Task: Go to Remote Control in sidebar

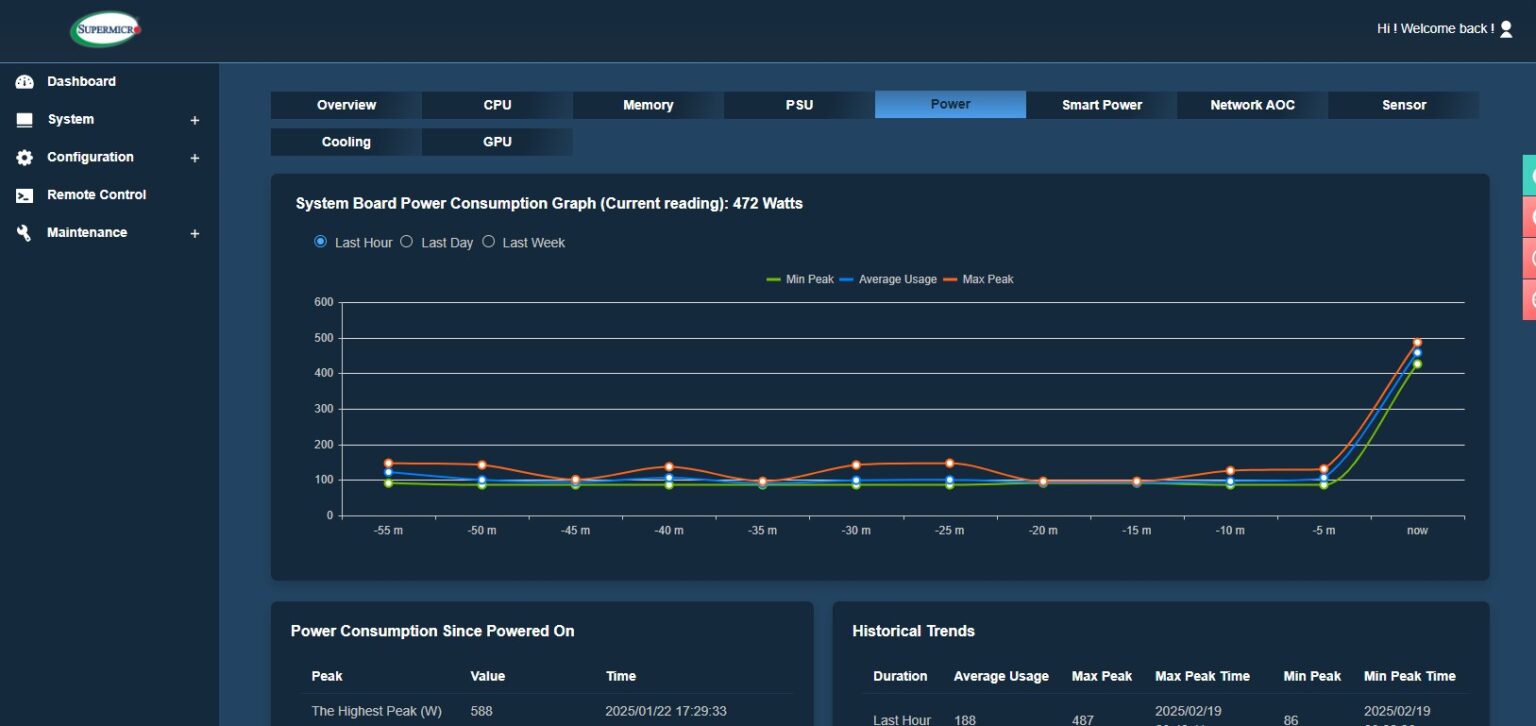Action: [96, 195]
